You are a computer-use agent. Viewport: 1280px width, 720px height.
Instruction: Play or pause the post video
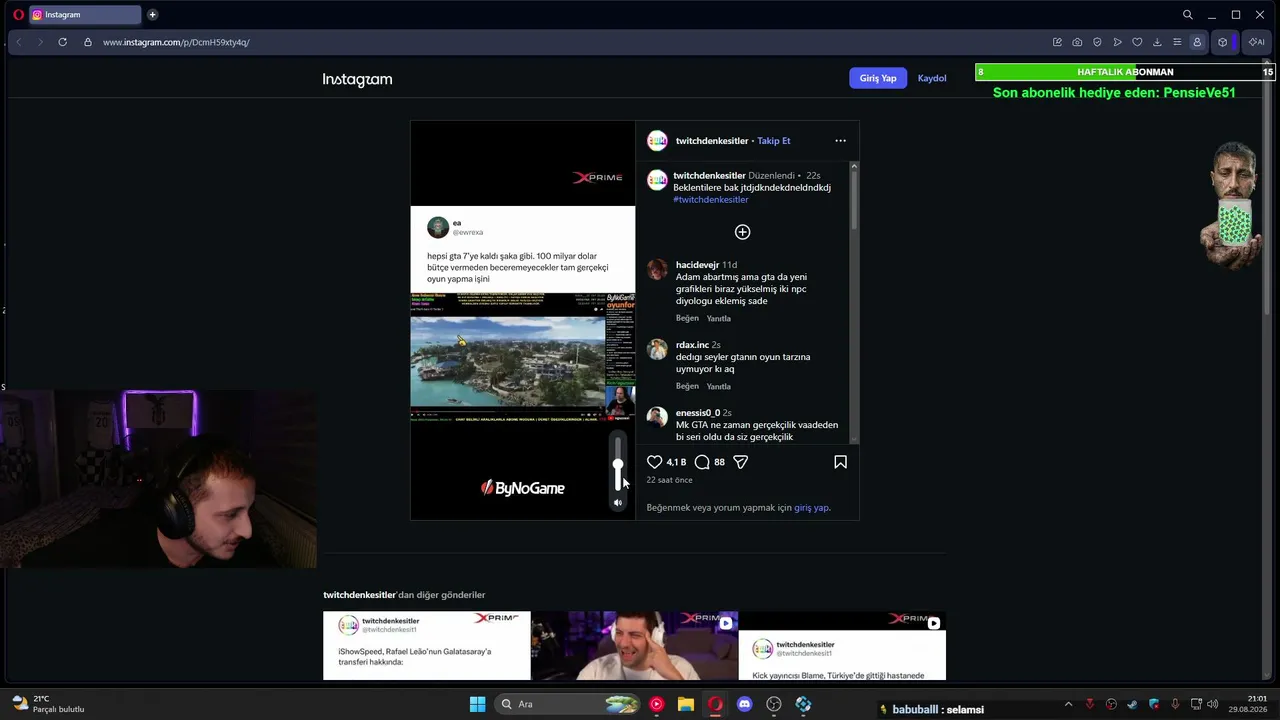tap(522, 320)
